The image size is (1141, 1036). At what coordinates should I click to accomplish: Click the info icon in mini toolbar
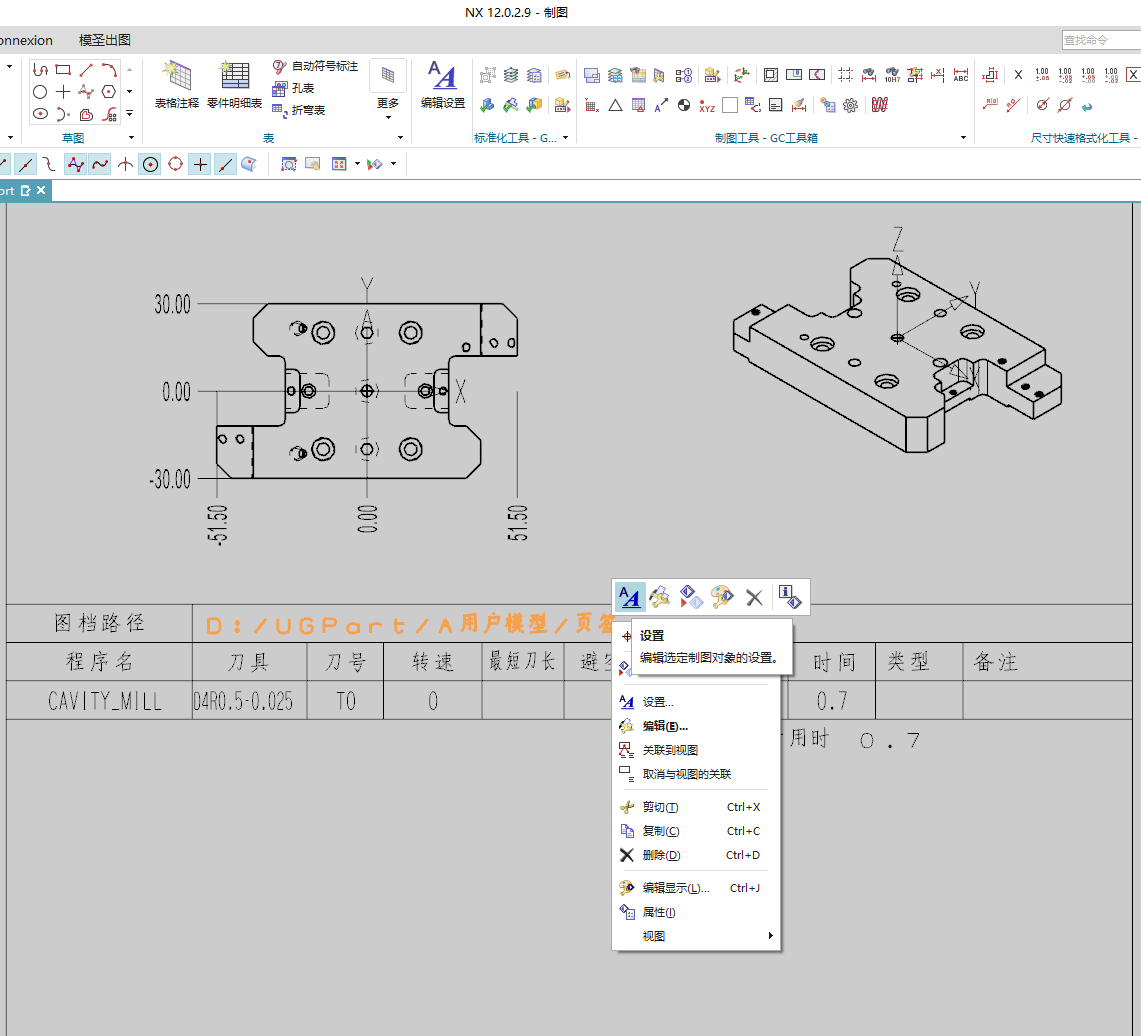(x=790, y=597)
